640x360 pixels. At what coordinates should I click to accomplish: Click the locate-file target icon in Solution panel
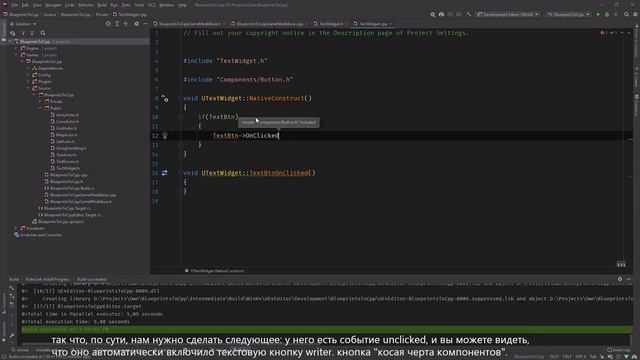coord(108,24)
